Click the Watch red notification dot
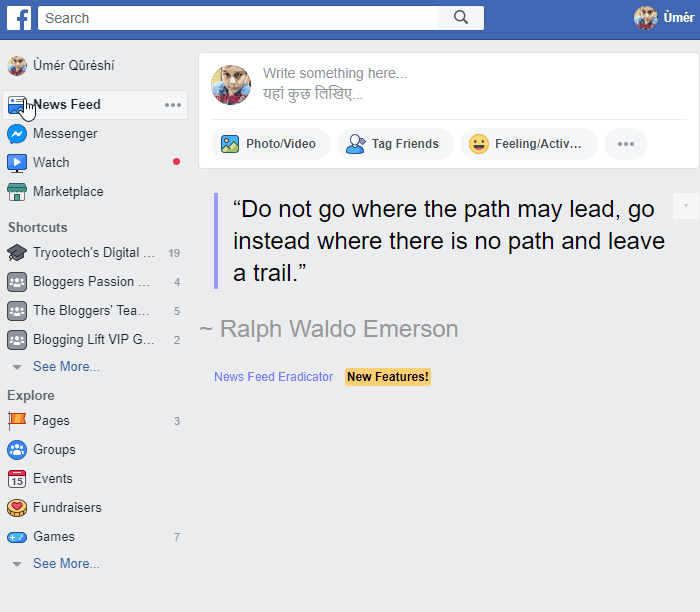This screenshot has width=700, height=612. click(x=176, y=162)
